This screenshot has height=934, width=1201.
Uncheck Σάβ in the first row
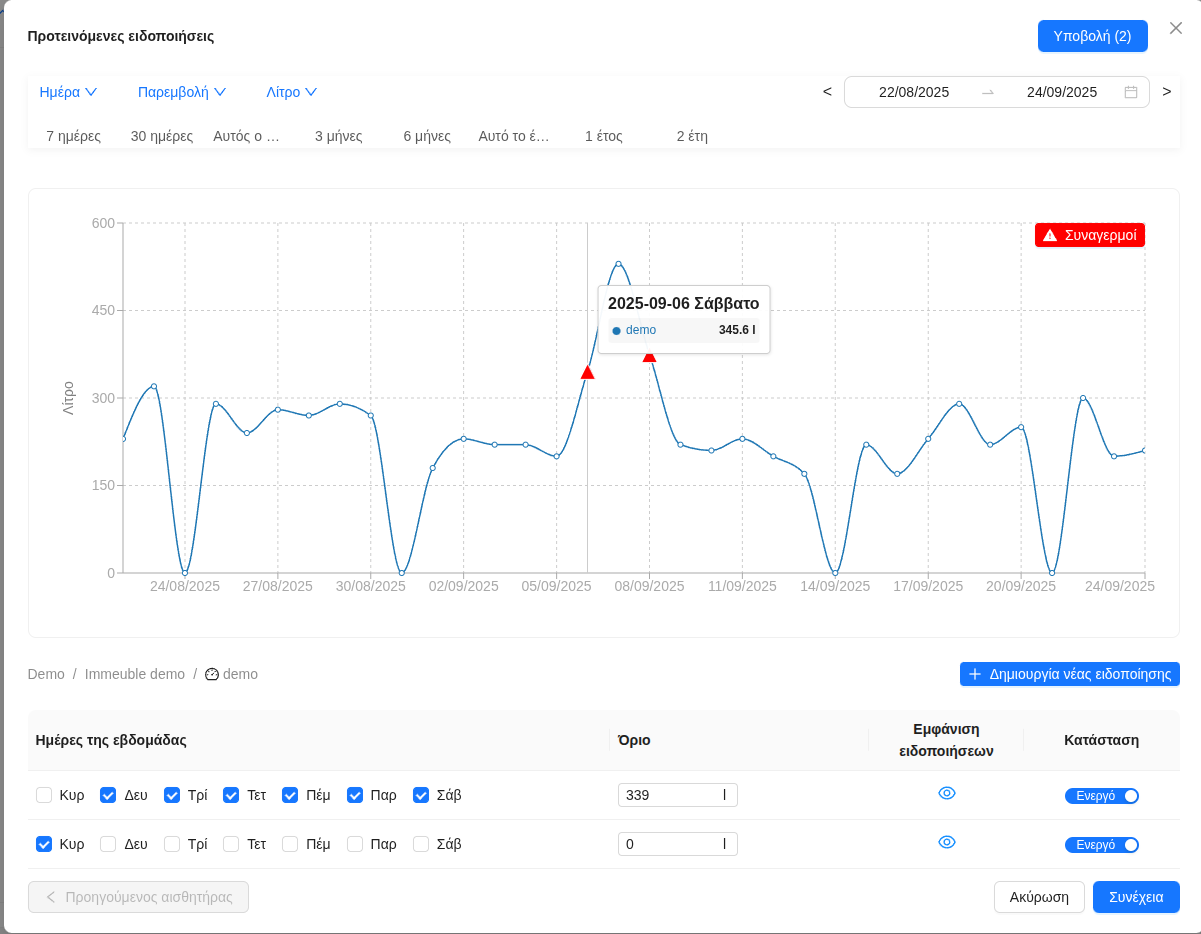pyautogui.click(x=421, y=795)
